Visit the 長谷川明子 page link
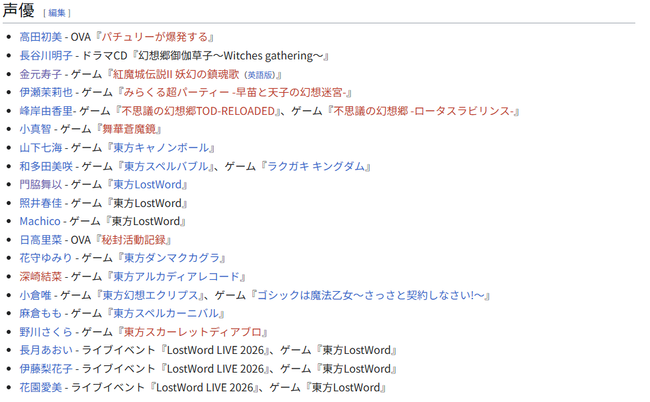Screen dimensions: 650x402 click(x=46, y=56)
